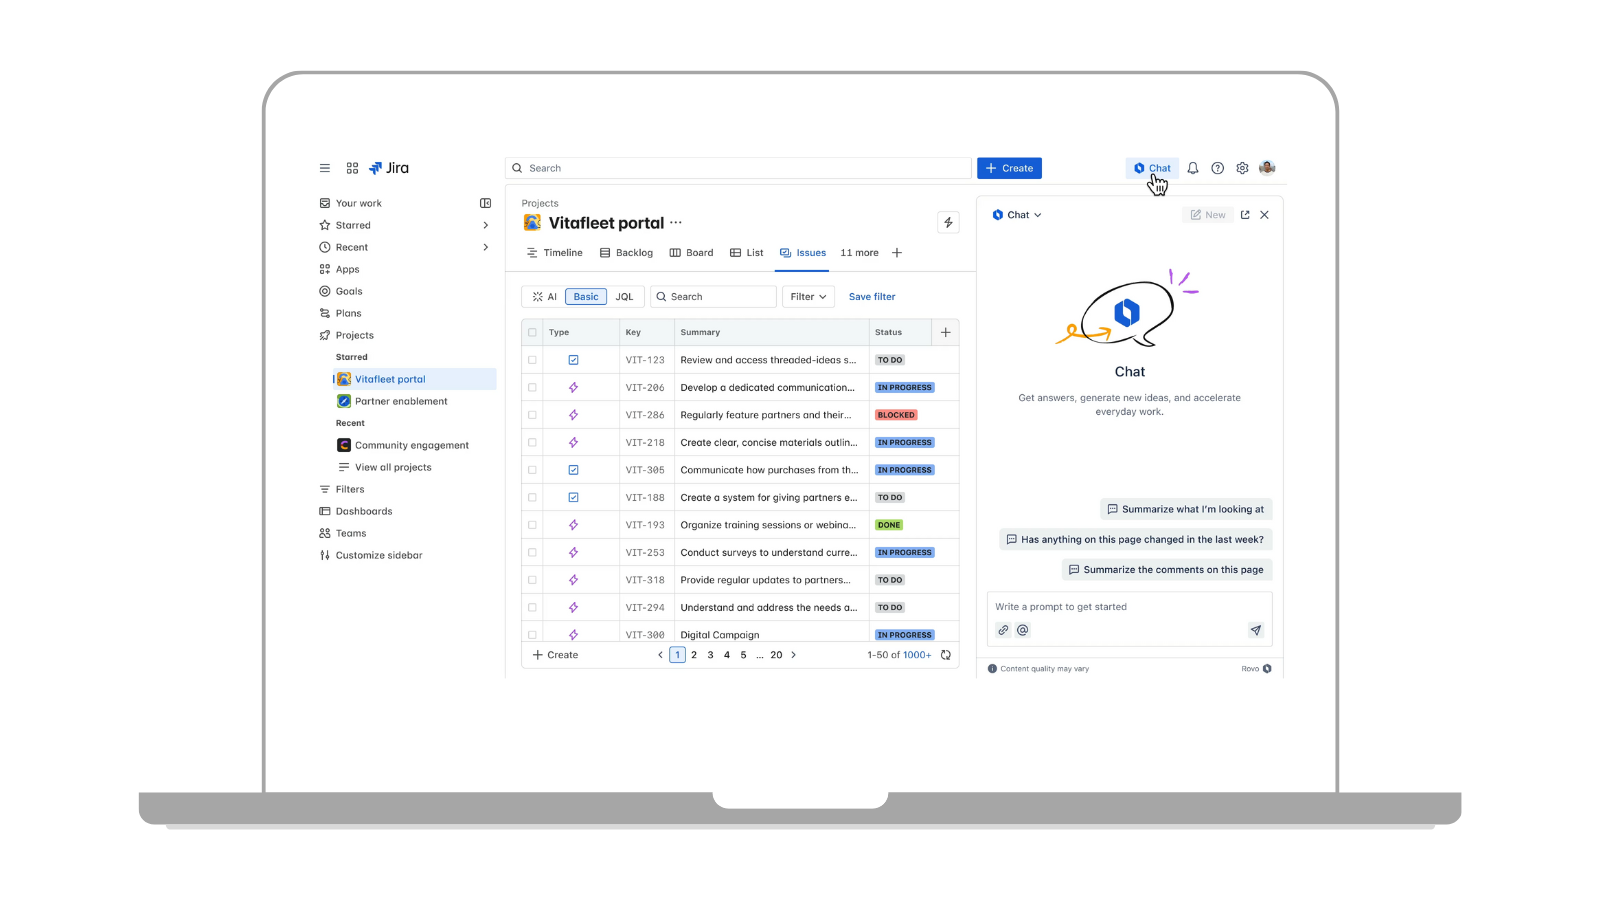Toggle the select-all checkbox in the issue table

click(x=532, y=331)
